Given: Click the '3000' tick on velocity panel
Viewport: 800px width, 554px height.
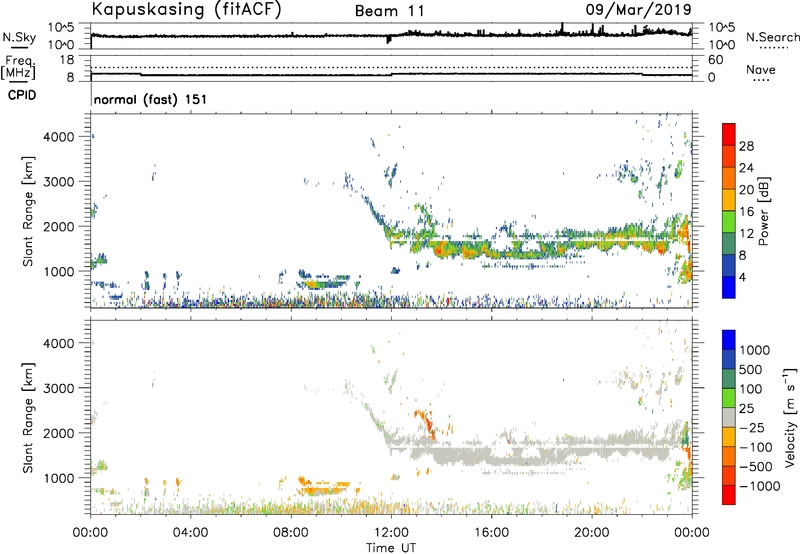Looking at the screenshot, I should pyautogui.click(x=59, y=388).
